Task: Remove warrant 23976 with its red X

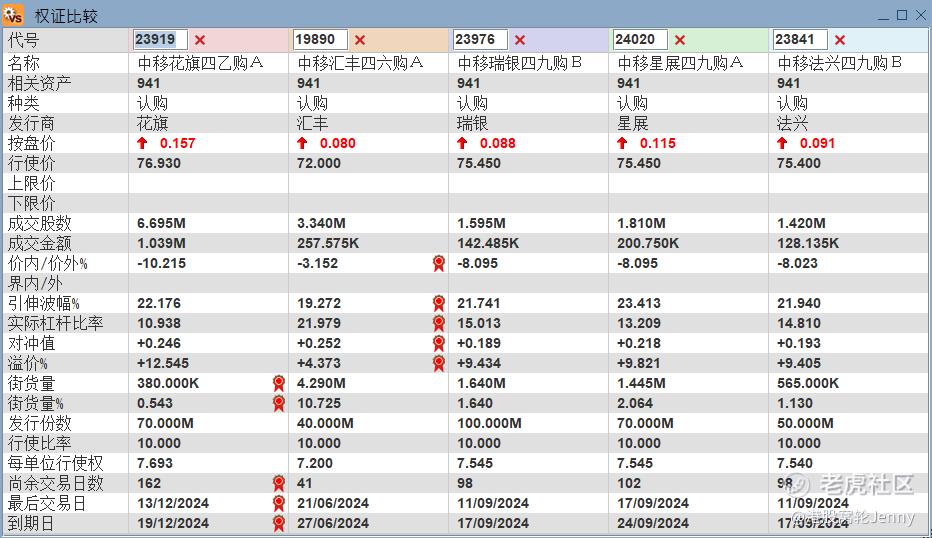Action: [519, 40]
